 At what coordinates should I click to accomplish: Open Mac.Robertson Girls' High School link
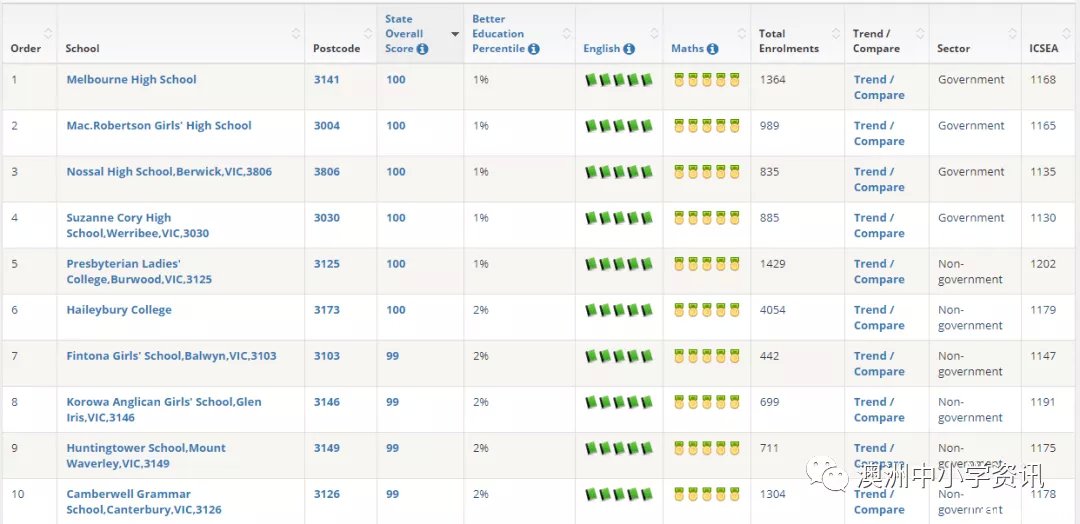[x=159, y=126]
